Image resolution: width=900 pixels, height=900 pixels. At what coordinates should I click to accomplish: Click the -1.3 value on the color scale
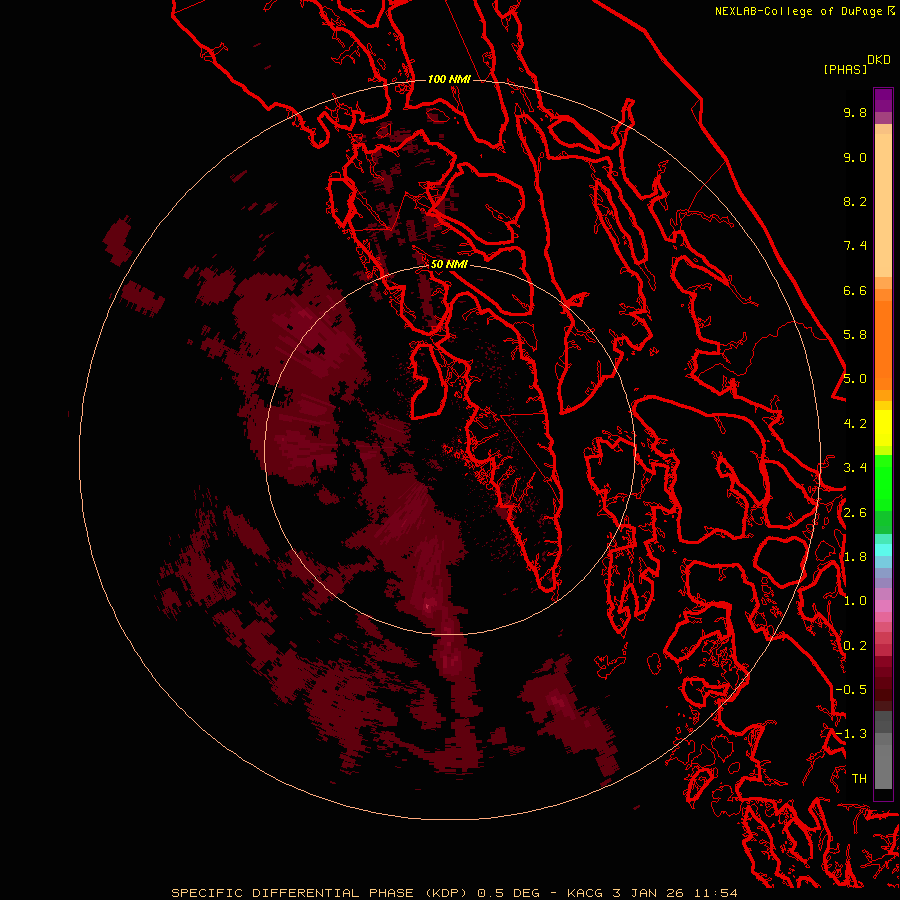click(851, 734)
